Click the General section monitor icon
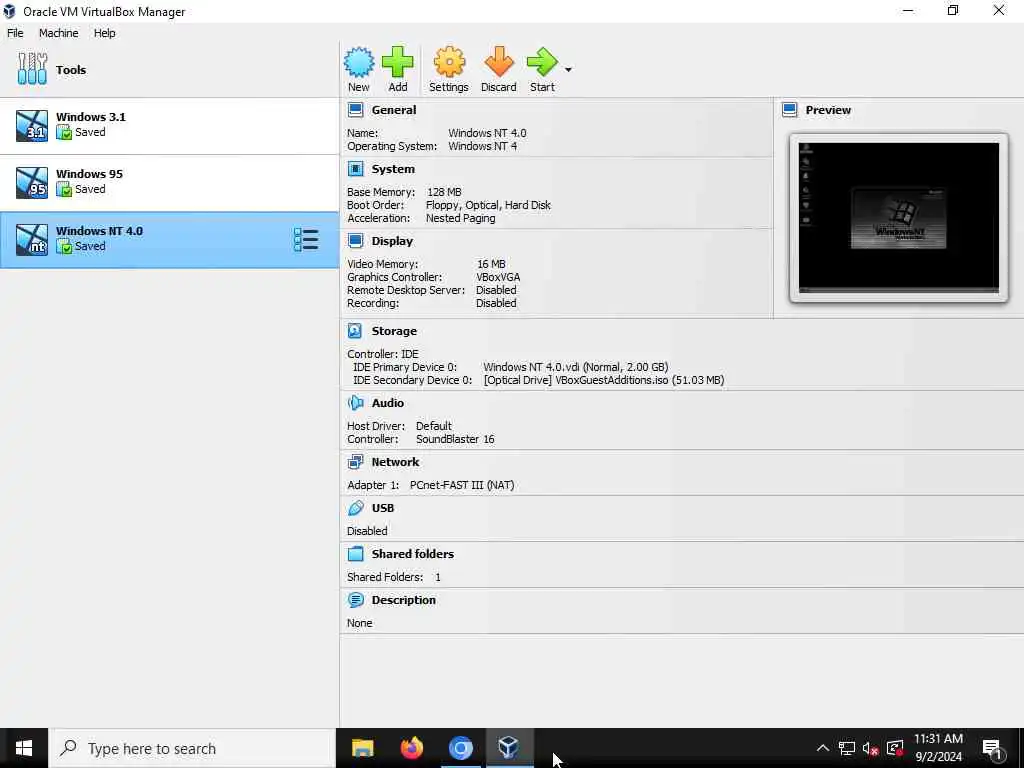 (x=355, y=110)
